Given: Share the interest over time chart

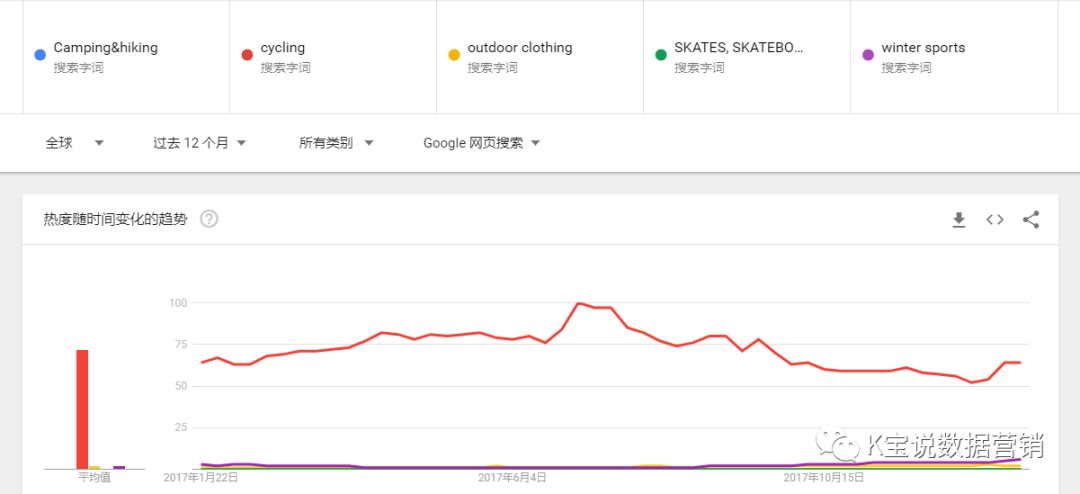Looking at the screenshot, I should tap(1031, 220).
